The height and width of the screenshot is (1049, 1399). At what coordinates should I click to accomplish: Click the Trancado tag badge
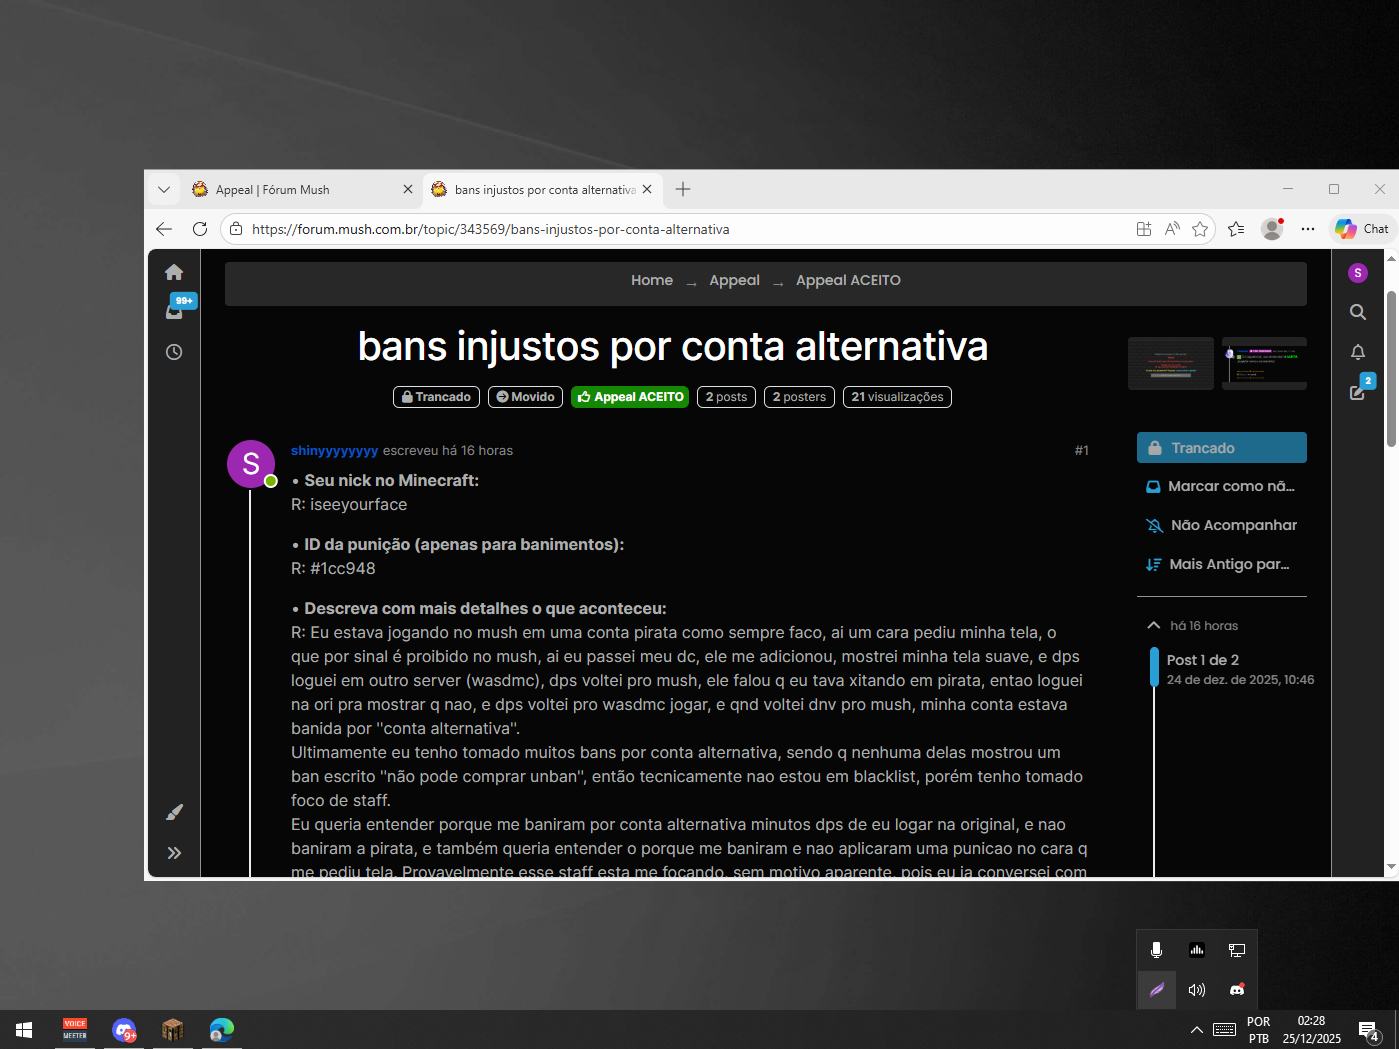436,397
